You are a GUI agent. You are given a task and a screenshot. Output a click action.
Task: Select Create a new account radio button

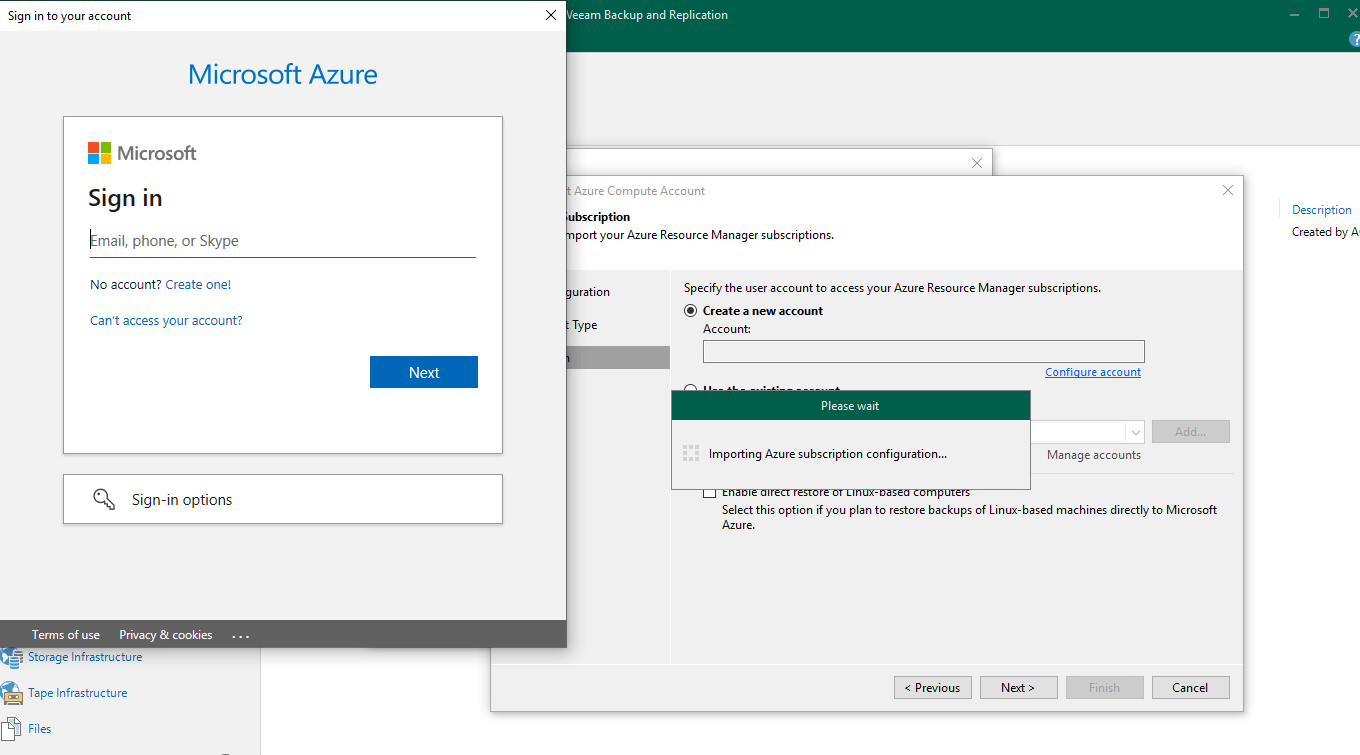(691, 311)
